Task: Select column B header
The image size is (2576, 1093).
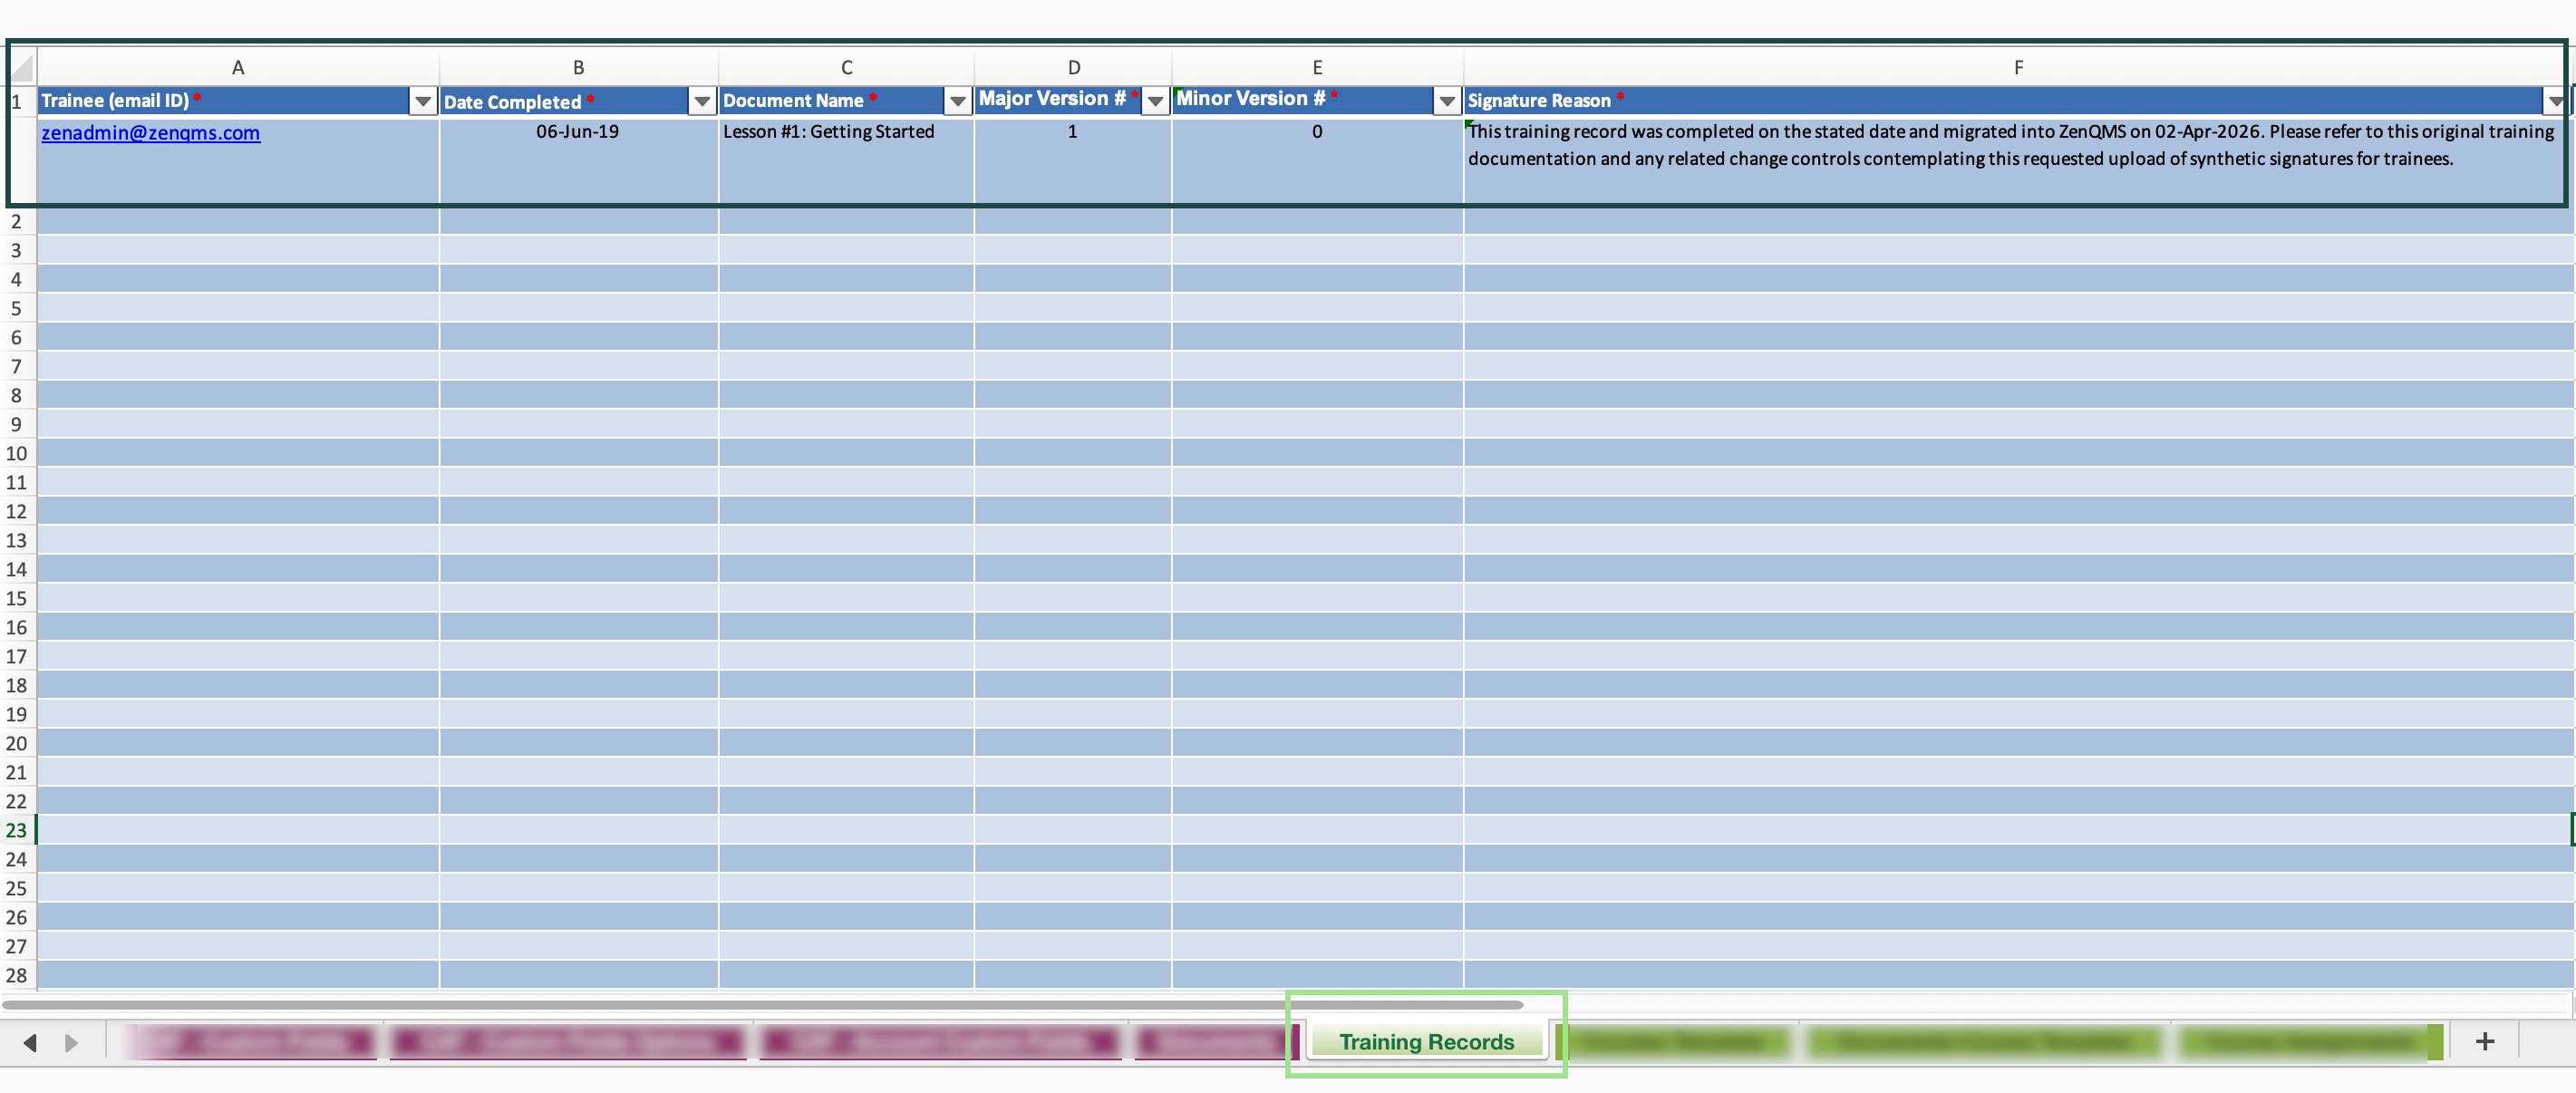Action: 579,68
